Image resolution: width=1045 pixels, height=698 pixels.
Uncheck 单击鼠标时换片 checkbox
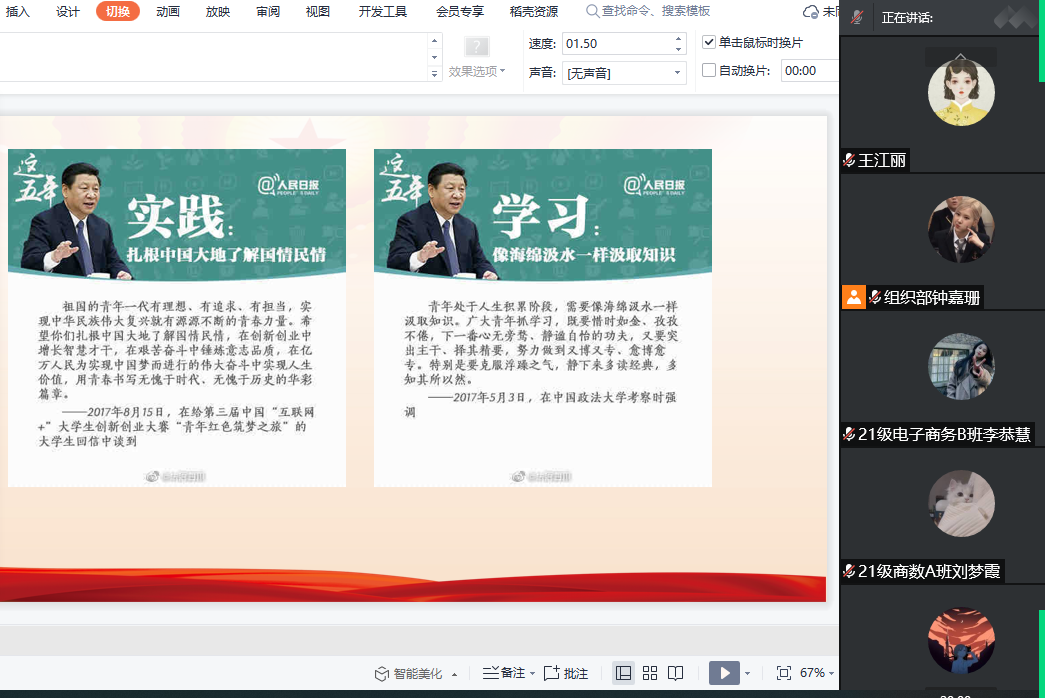(709, 43)
